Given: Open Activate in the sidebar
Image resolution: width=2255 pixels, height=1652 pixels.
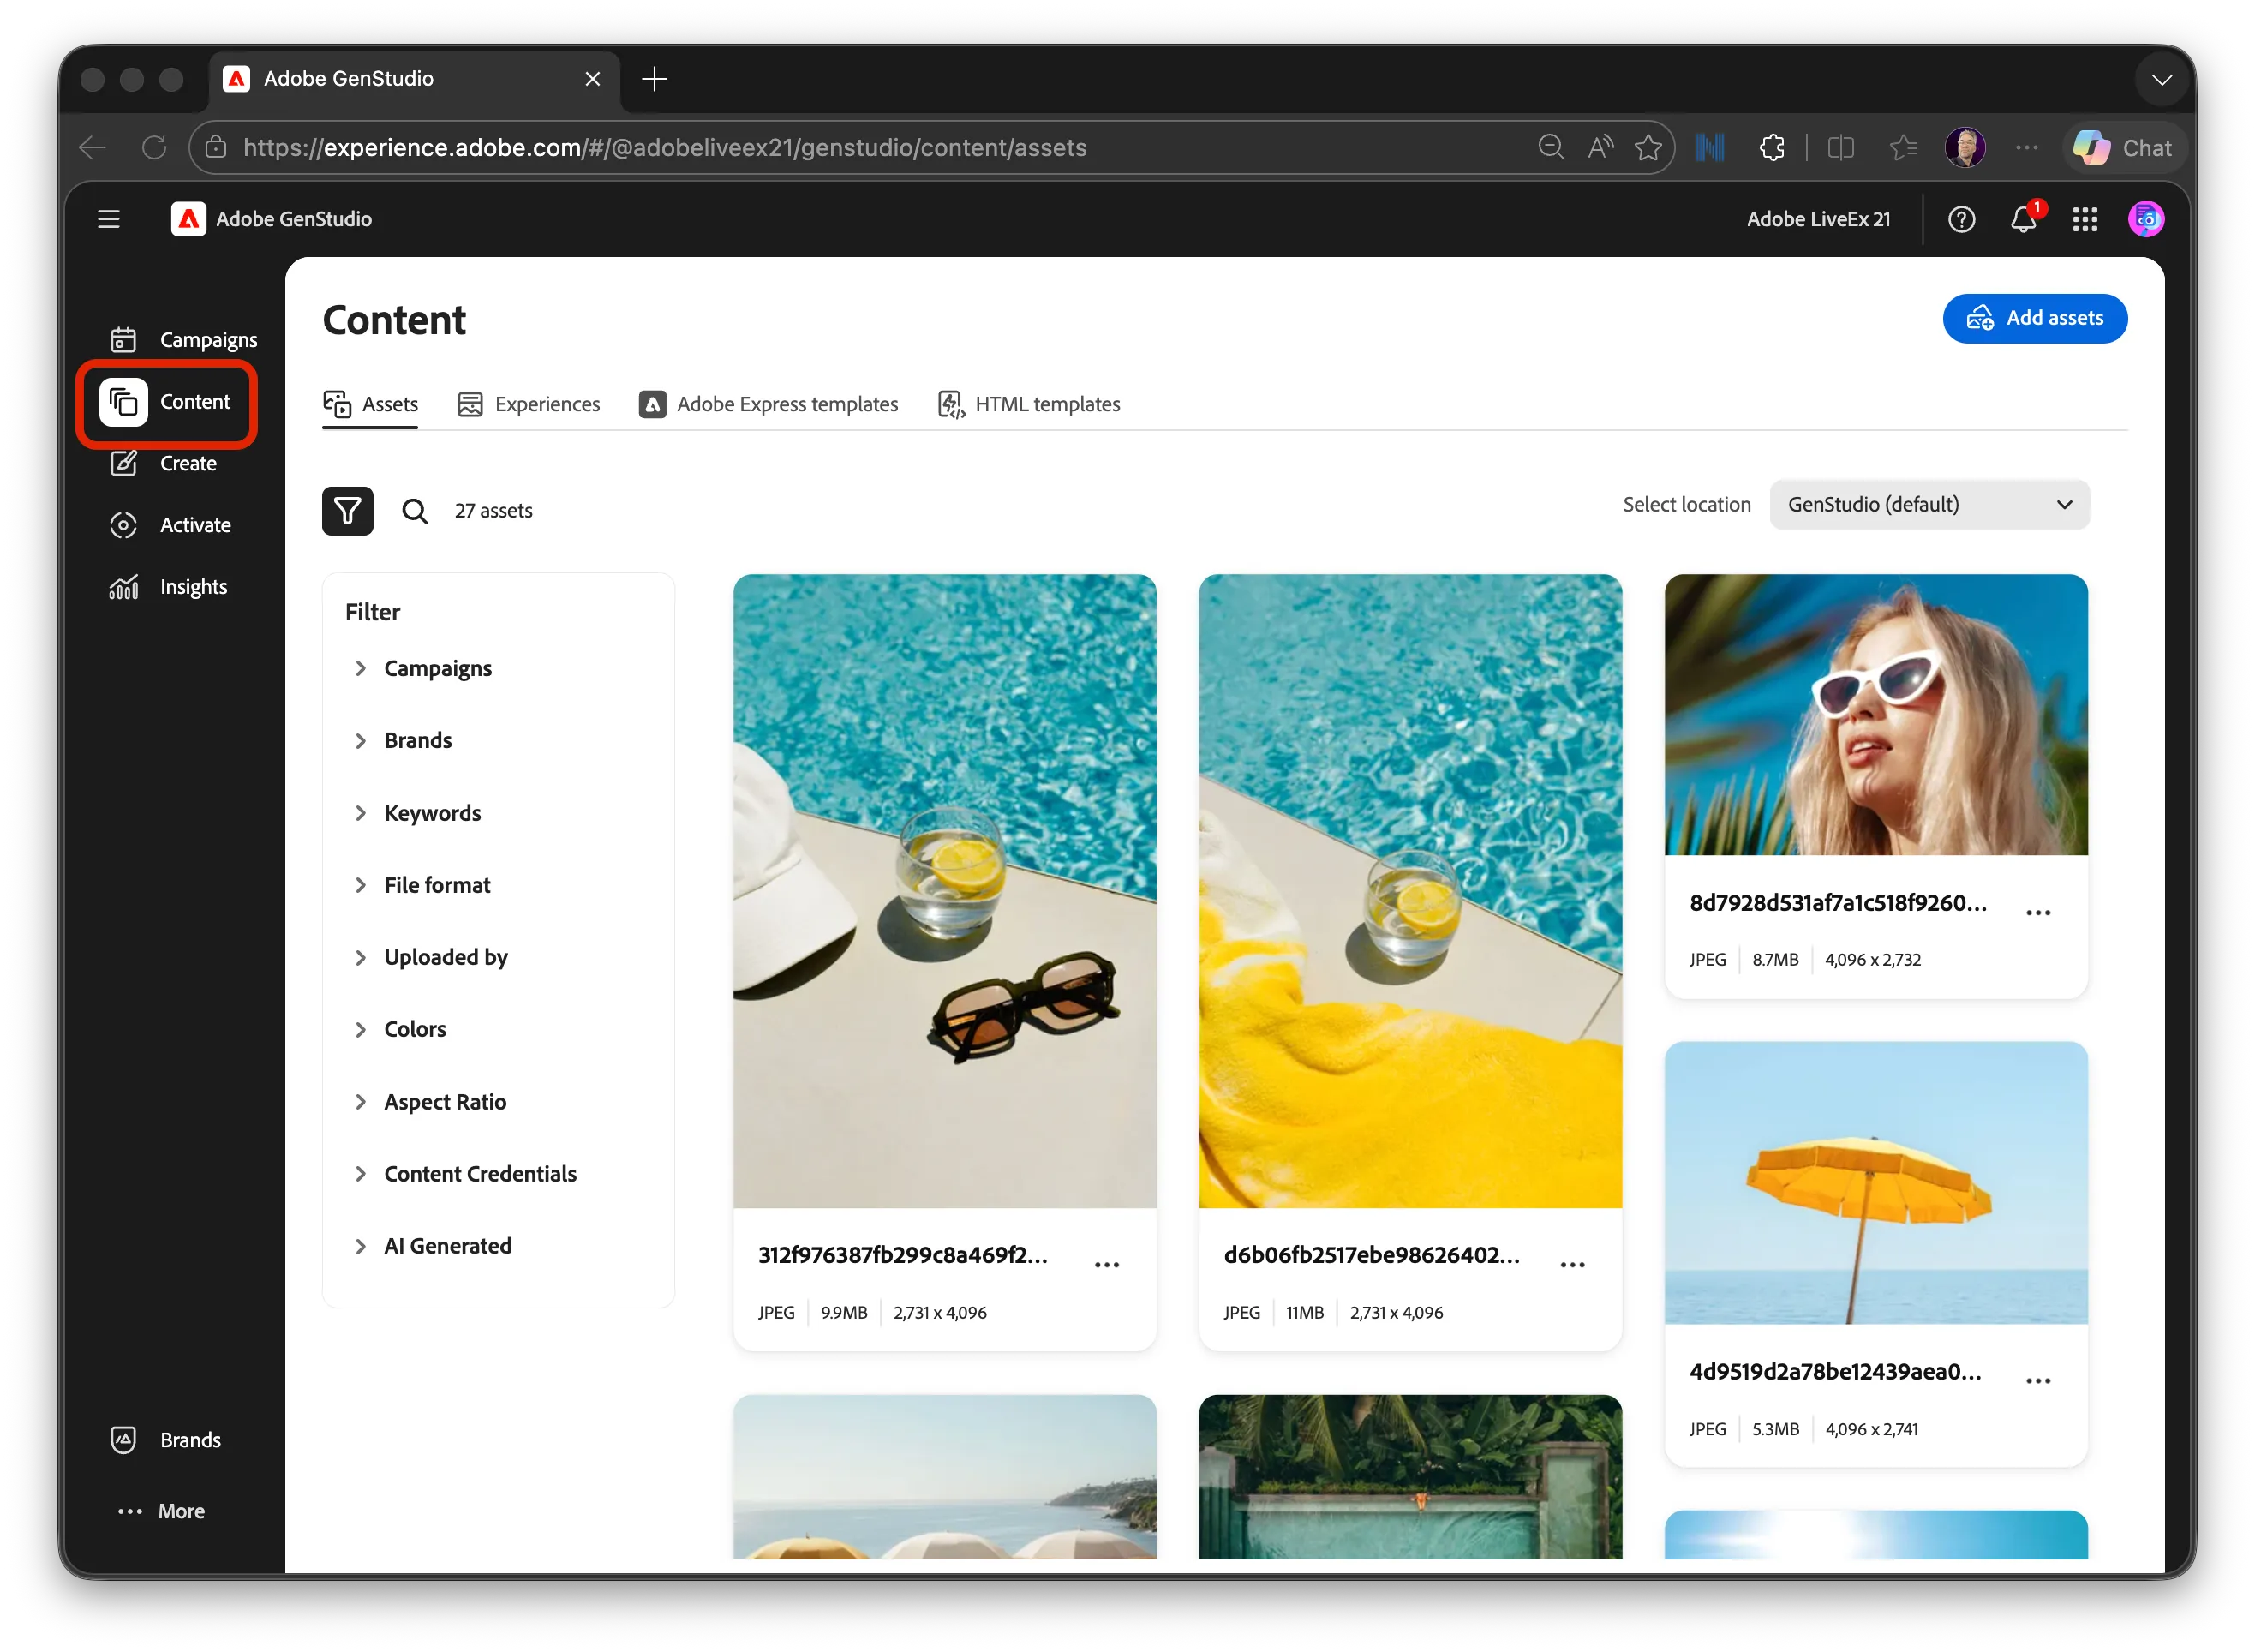Looking at the screenshot, I should [170, 525].
